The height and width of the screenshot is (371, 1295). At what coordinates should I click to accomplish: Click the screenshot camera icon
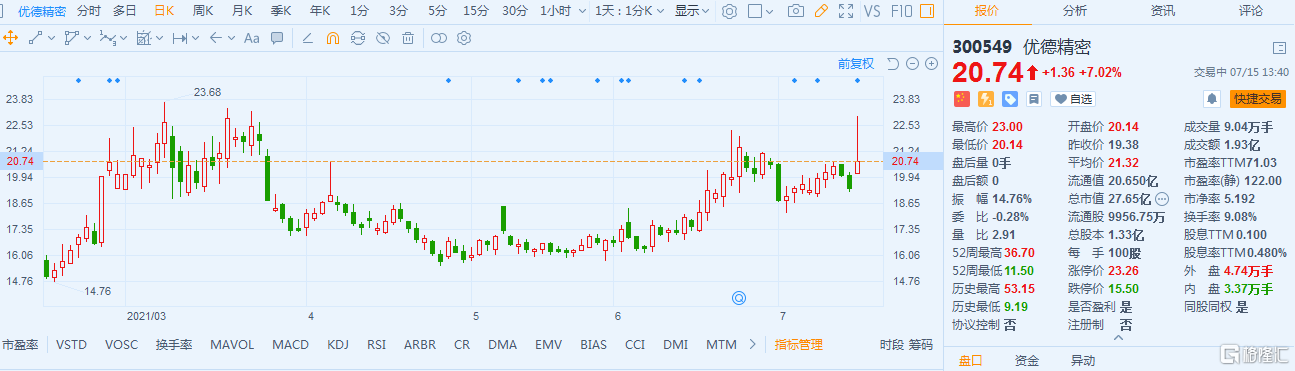click(x=795, y=11)
